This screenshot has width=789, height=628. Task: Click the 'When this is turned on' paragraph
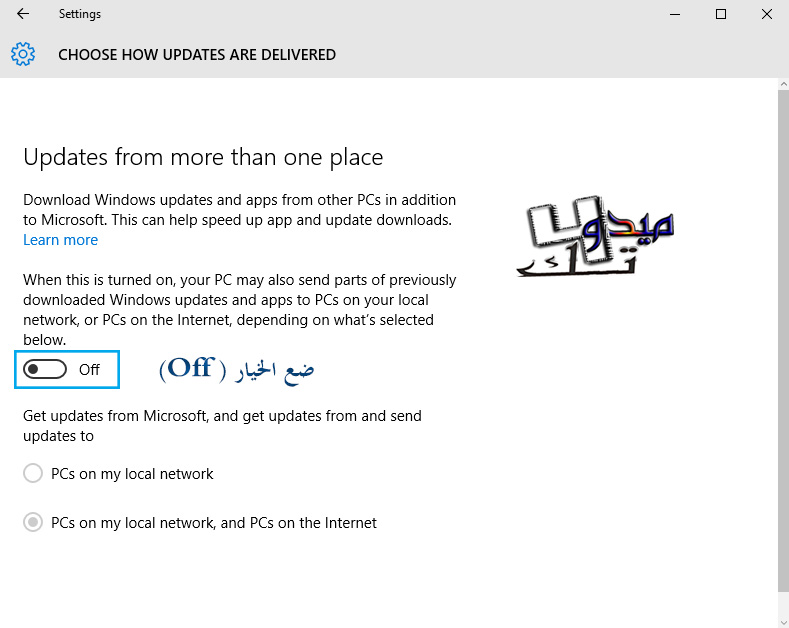point(240,309)
